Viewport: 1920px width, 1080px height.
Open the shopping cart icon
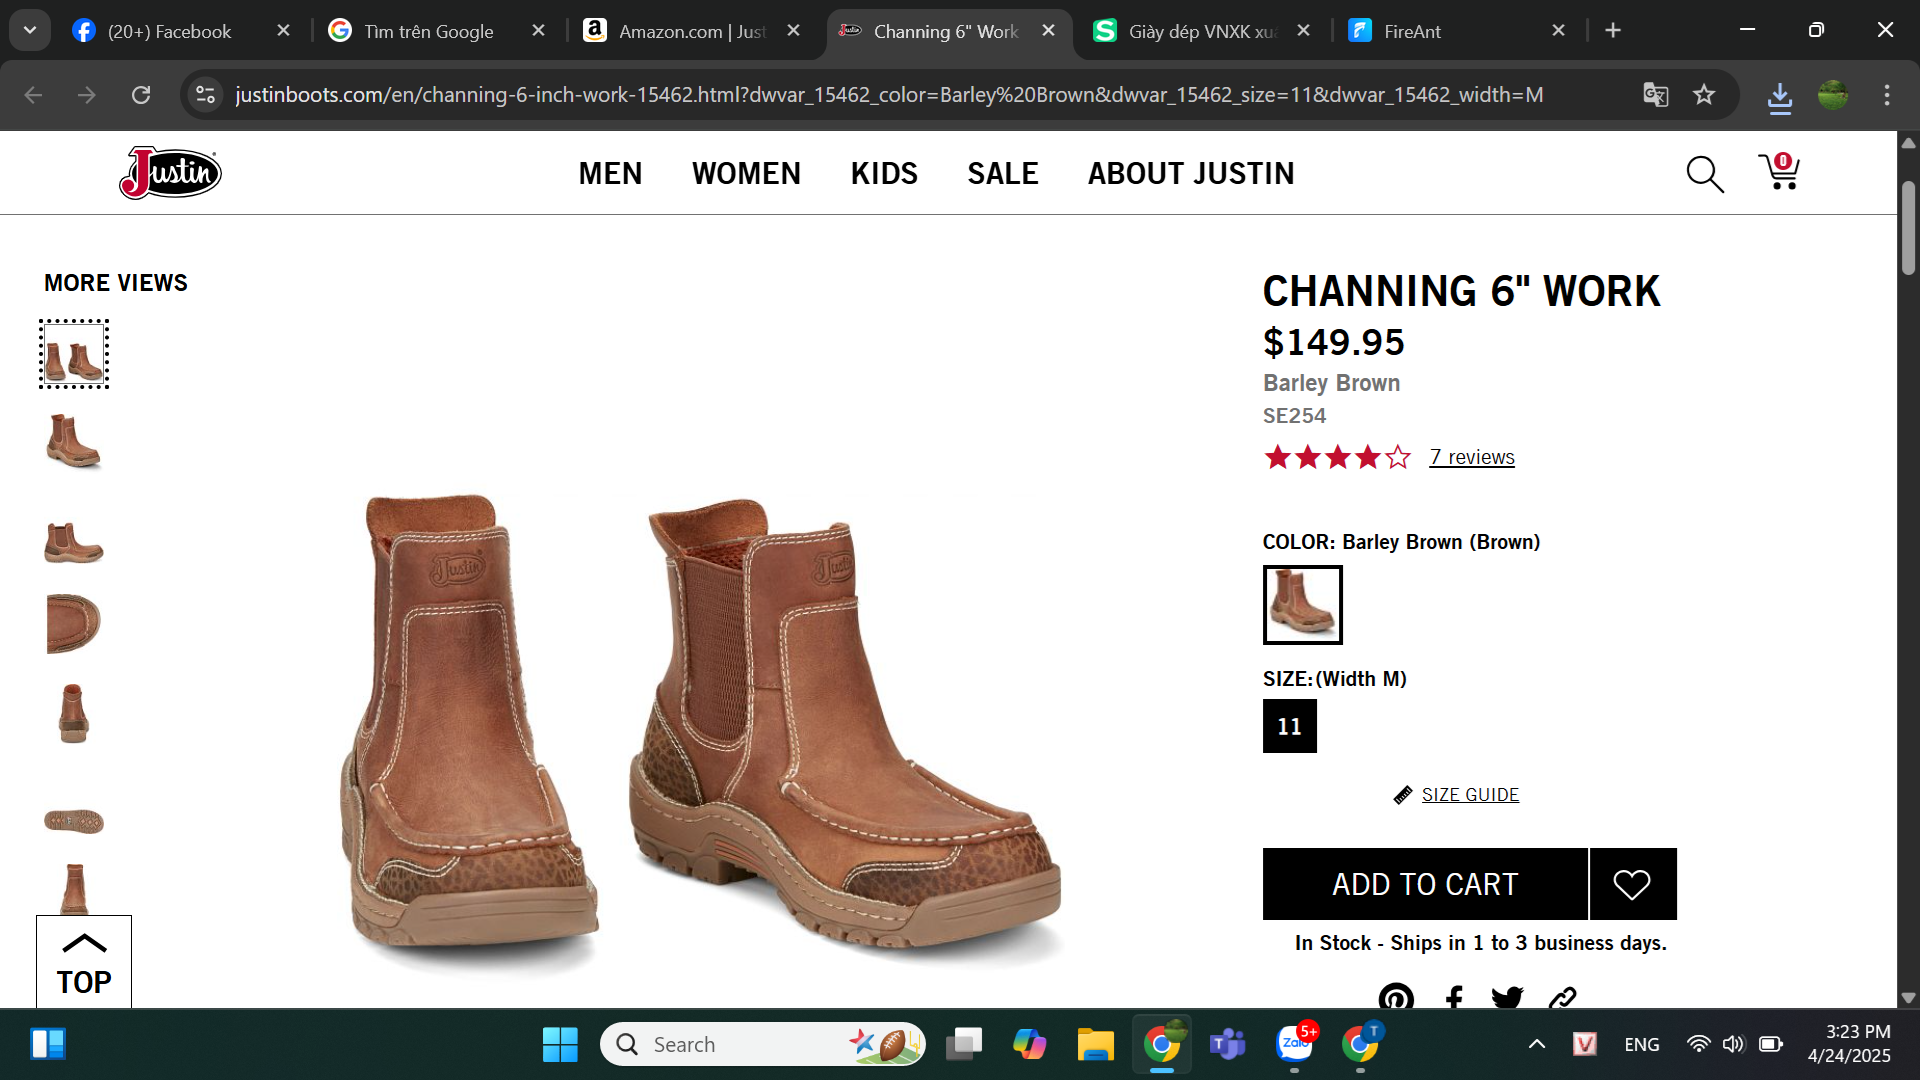click(1780, 172)
